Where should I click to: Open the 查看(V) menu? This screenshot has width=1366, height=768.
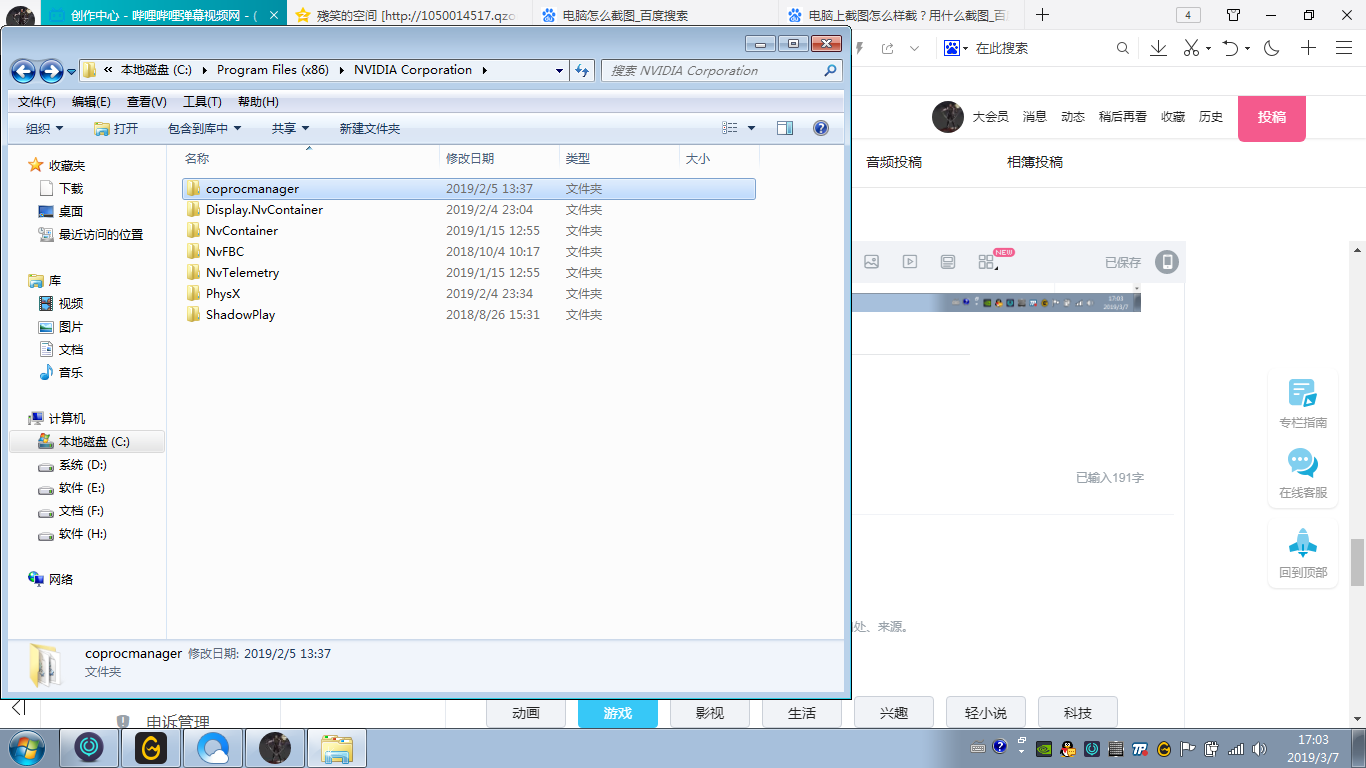click(147, 102)
